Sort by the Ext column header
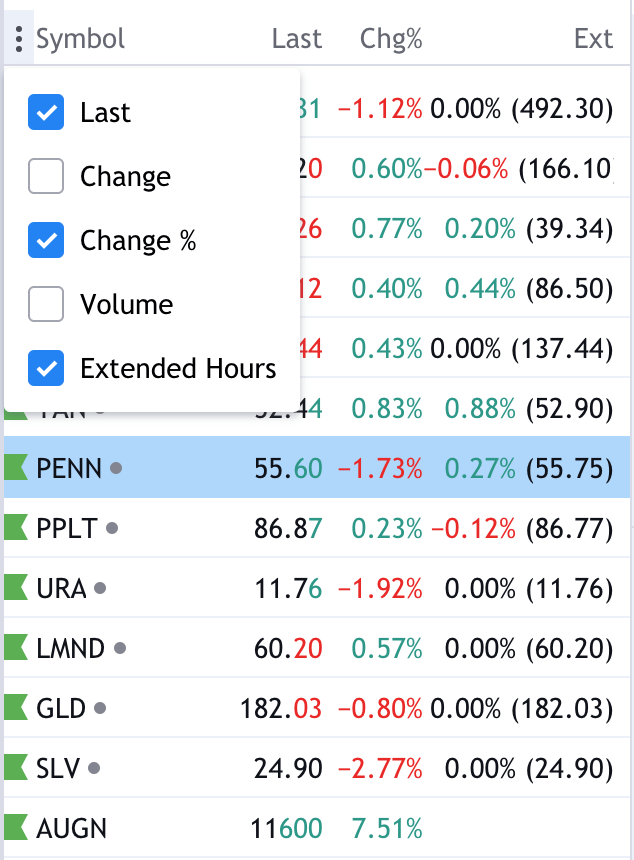The image size is (634, 860). coord(593,39)
